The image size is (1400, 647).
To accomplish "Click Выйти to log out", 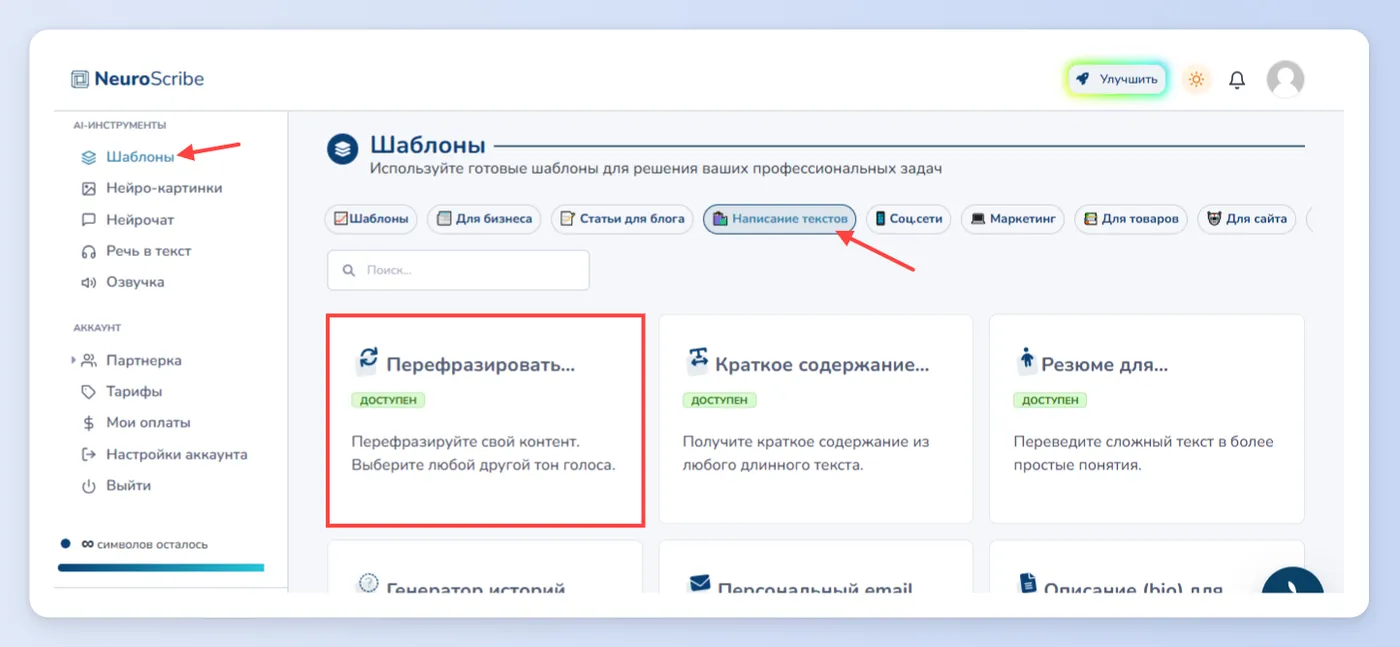I will click(x=115, y=485).
